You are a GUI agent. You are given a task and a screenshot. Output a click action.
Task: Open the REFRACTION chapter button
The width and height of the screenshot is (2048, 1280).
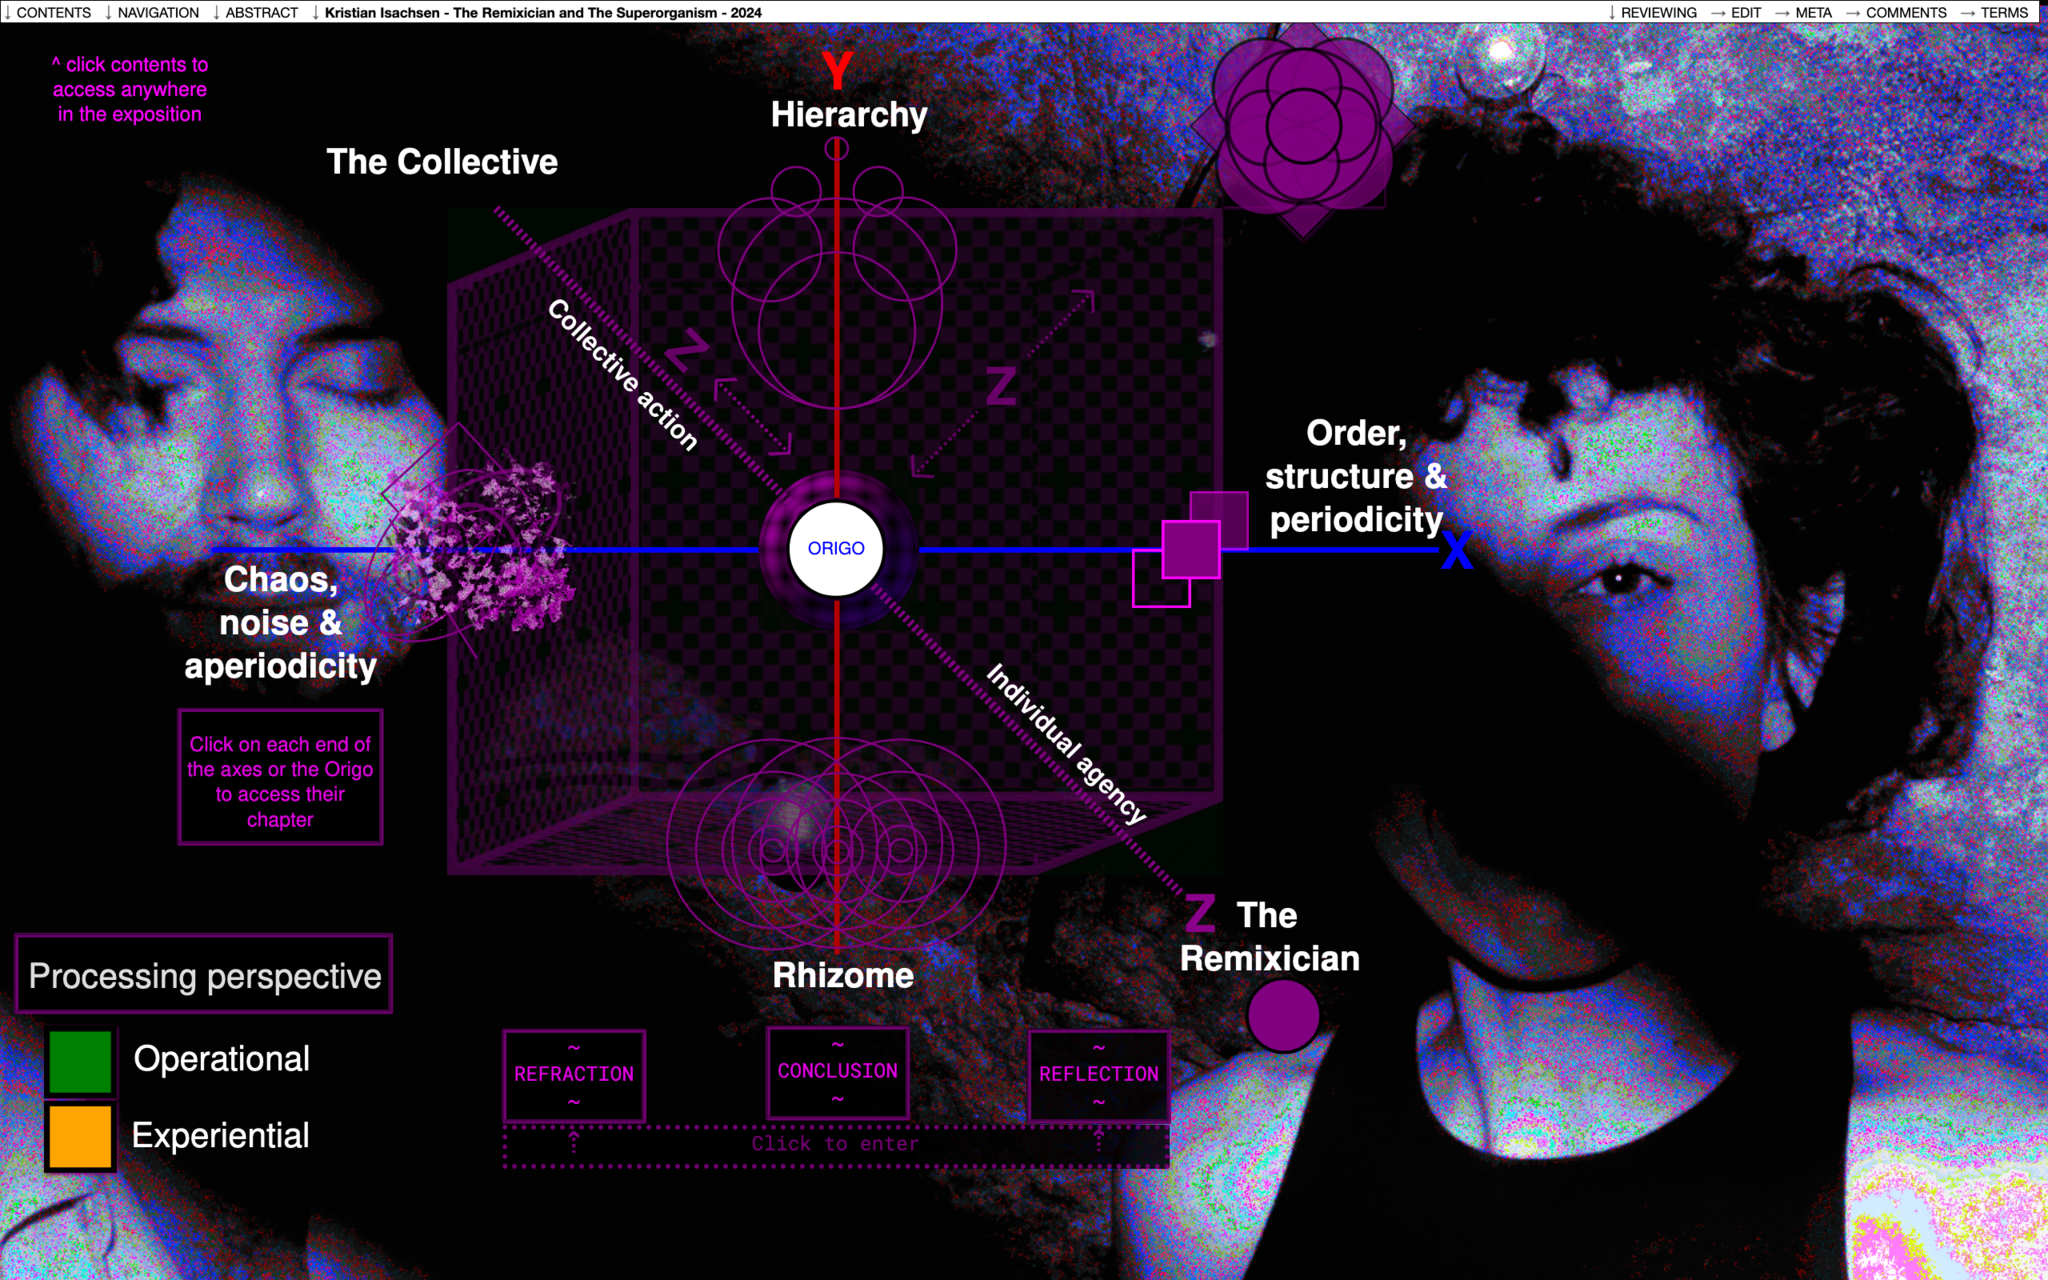click(574, 1074)
